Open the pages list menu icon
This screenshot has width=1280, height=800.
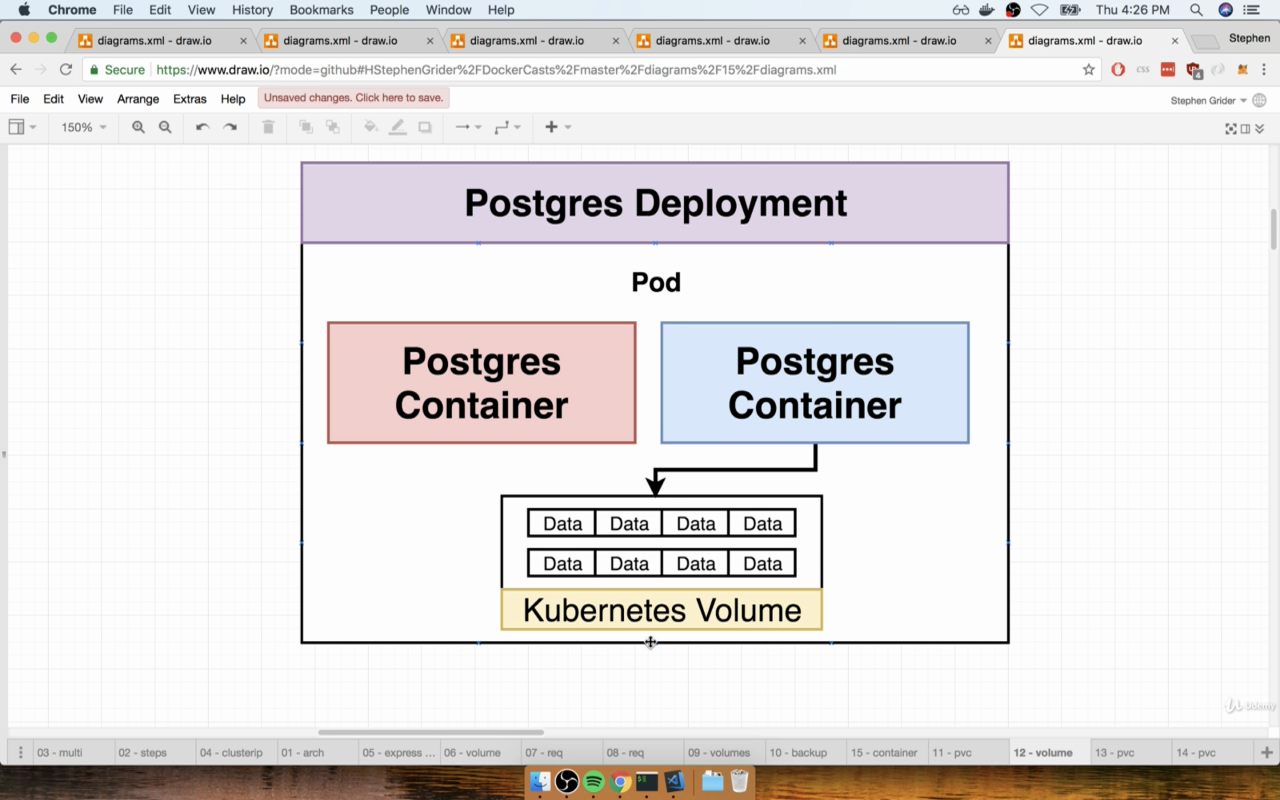20,752
